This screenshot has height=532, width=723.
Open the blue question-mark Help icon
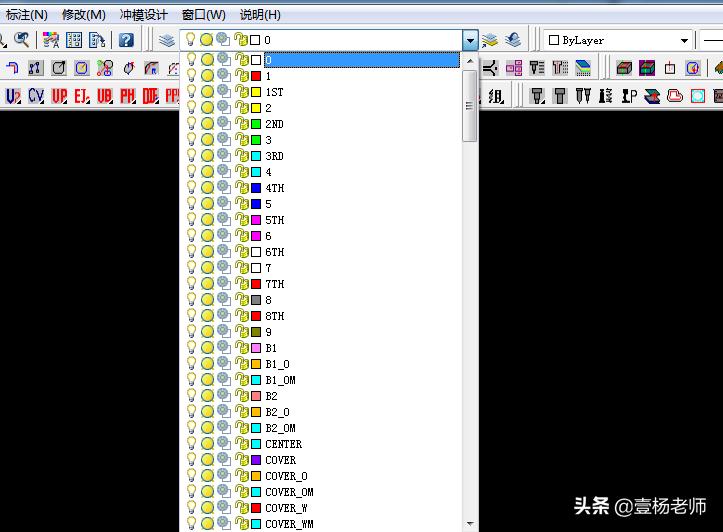126,41
